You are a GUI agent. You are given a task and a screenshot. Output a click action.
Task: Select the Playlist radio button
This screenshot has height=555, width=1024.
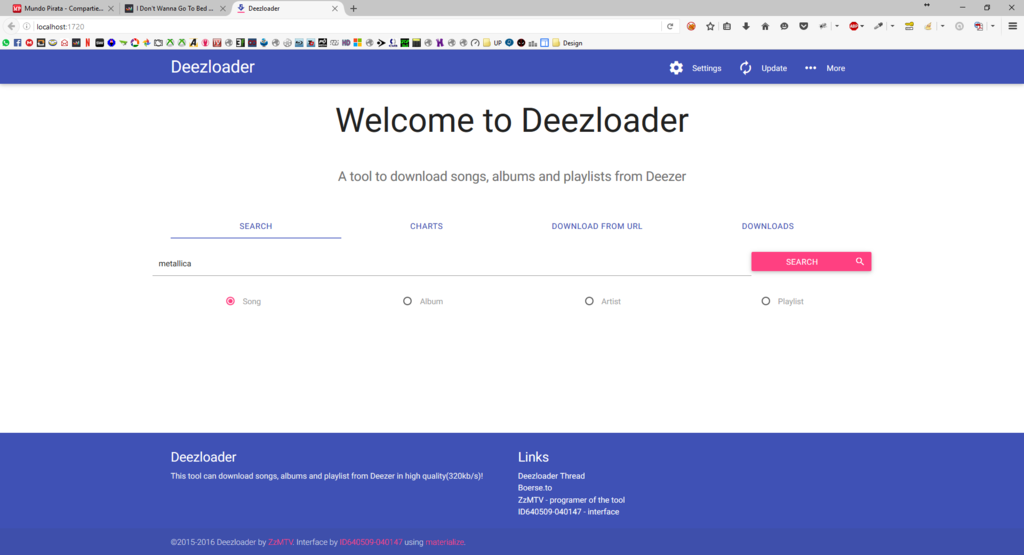tap(765, 301)
